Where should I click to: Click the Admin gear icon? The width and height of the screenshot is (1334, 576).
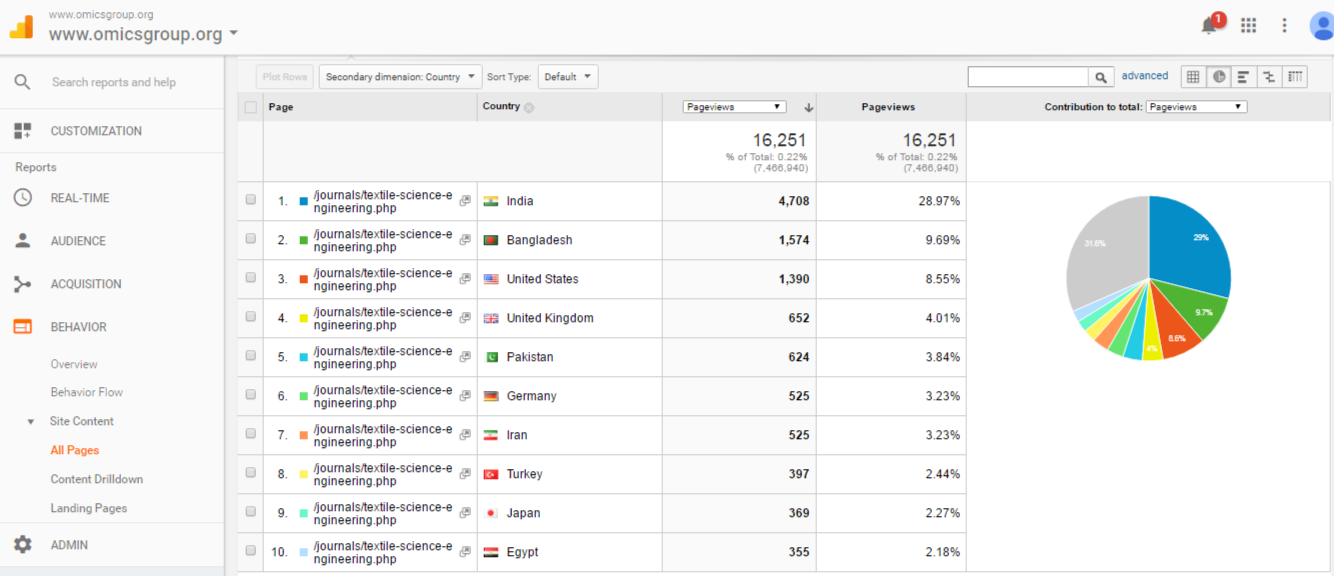(x=22, y=545)
